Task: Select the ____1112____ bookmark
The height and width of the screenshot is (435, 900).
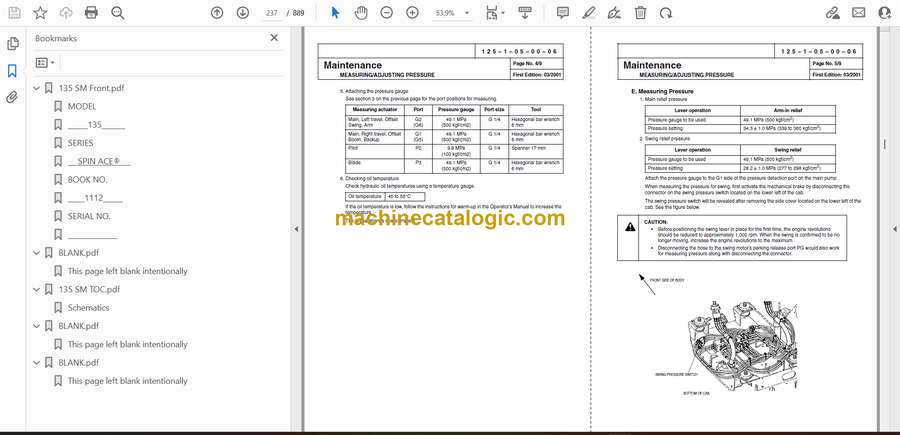Action: [x=95, y=198]
